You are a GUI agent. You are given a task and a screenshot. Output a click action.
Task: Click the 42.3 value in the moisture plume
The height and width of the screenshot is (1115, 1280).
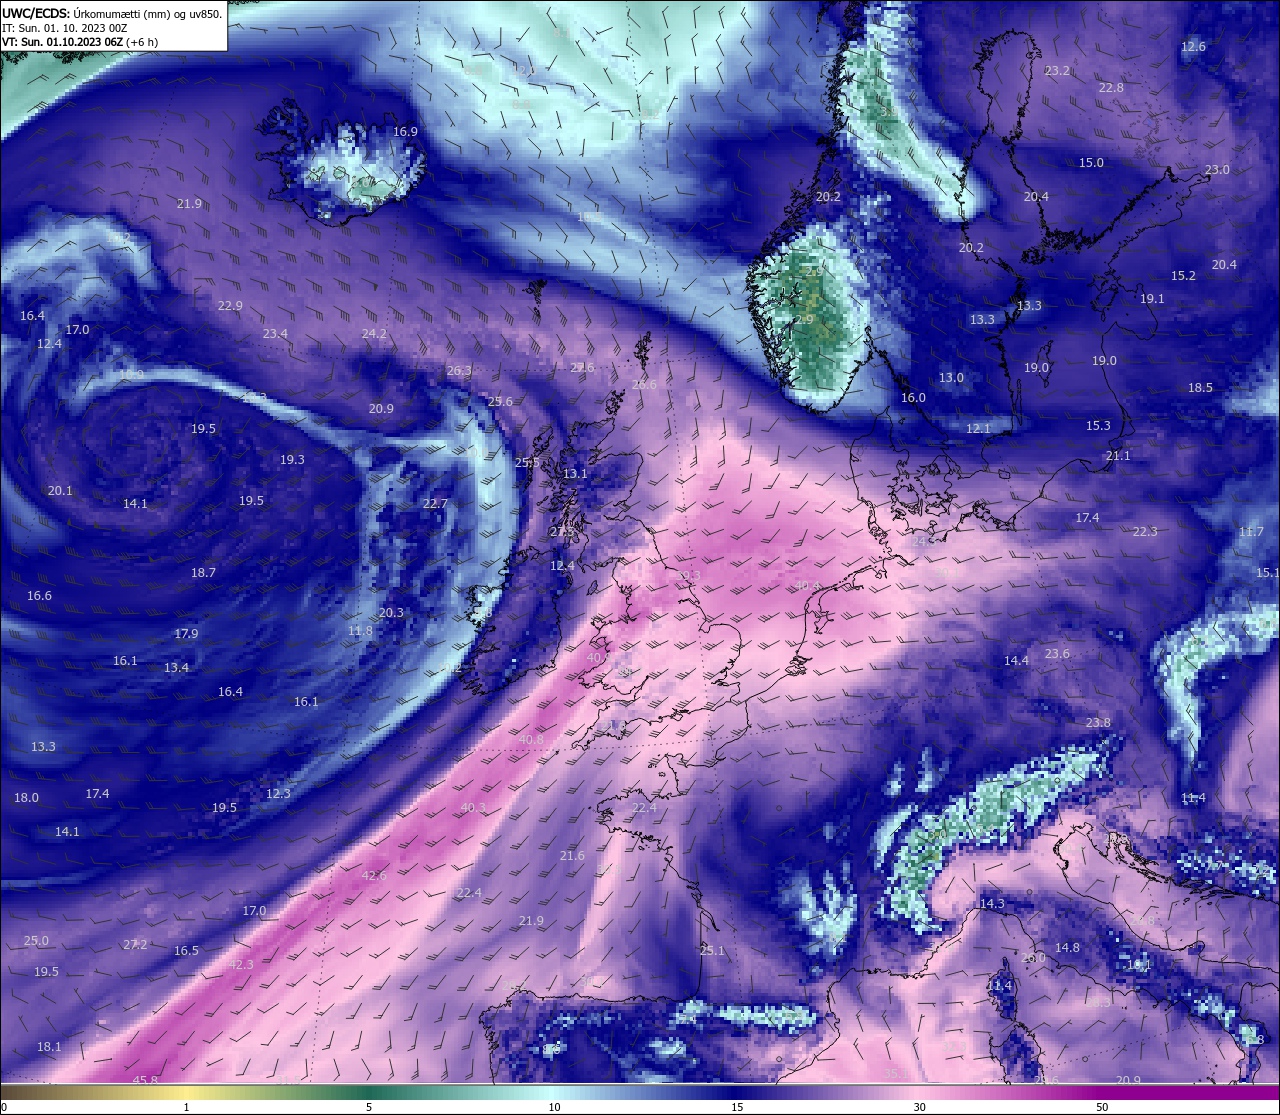point(241,965)
